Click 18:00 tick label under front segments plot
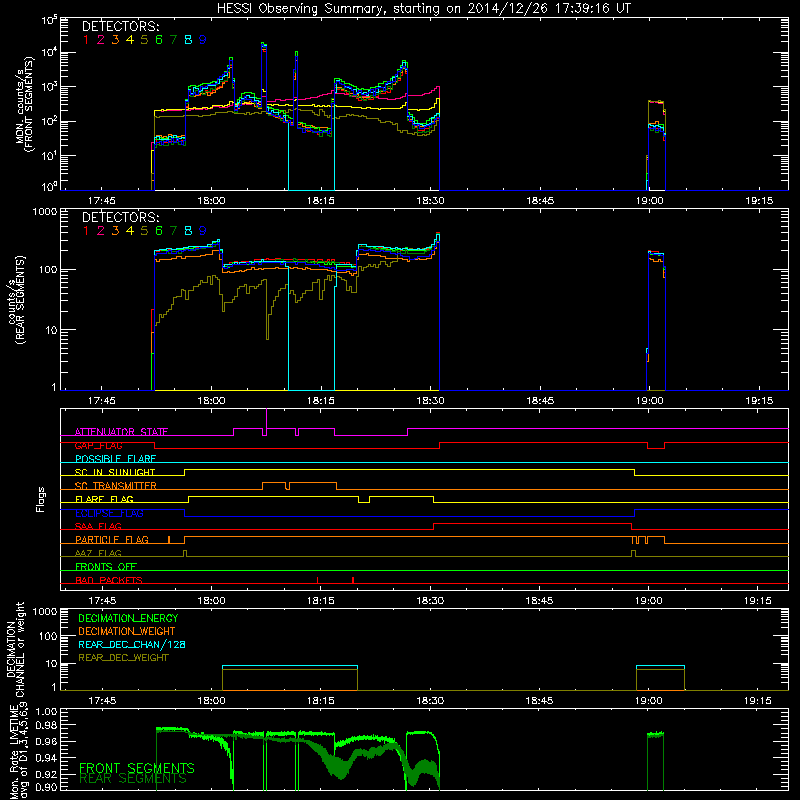Viewport: 800px width, 800px height. 211,201
